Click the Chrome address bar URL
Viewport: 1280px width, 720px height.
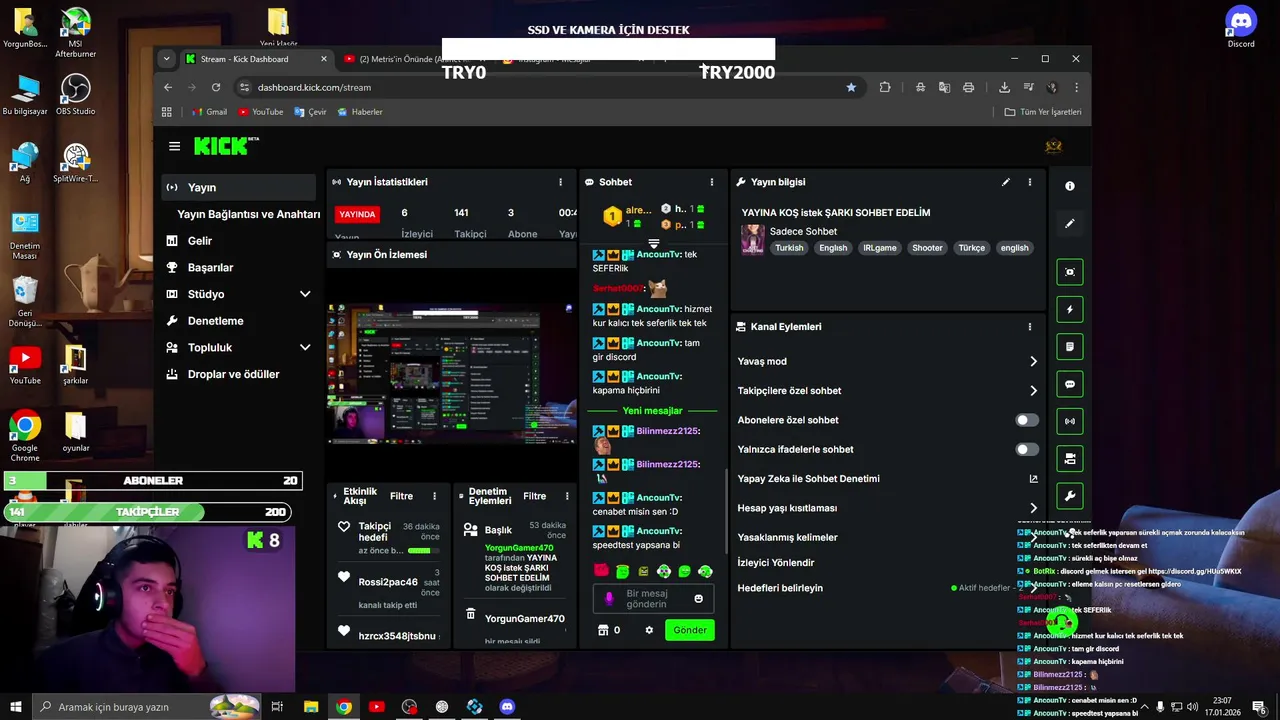click(x=314, y=87)
